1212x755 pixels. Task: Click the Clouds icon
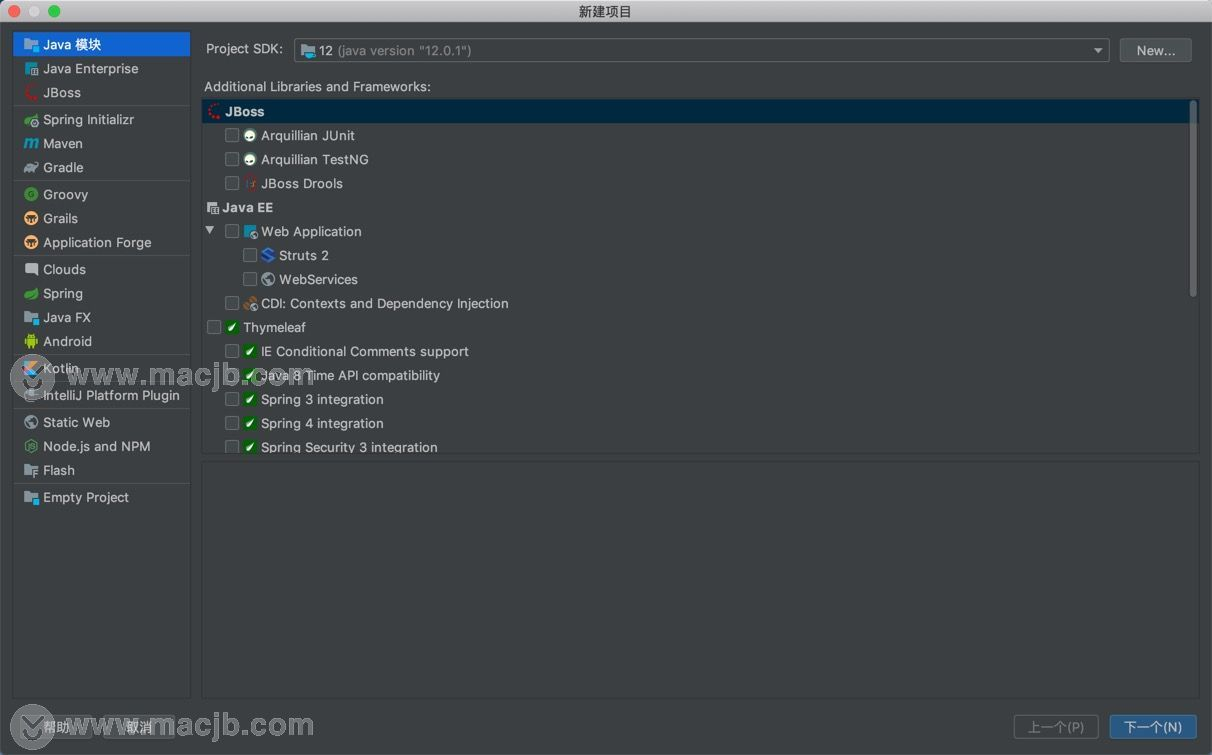pyautogui.click(x=31, y=269)
